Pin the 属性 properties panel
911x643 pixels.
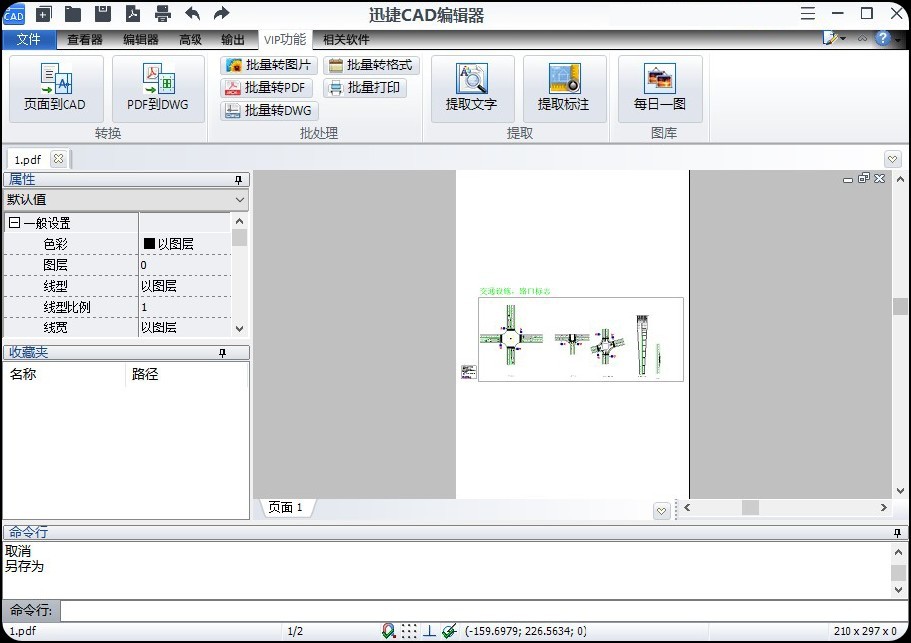click(240, 179)
